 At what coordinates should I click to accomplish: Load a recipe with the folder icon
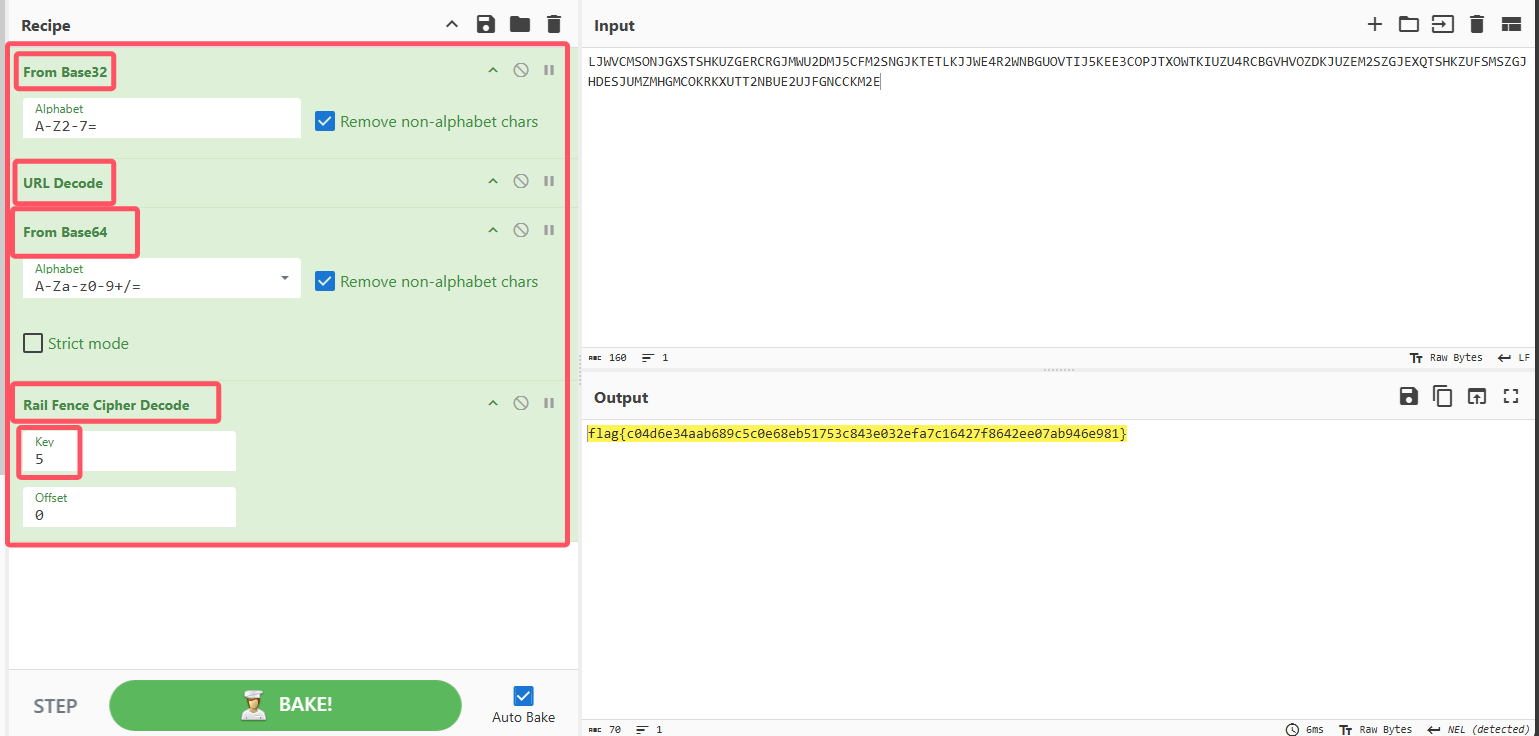[520, 24]
